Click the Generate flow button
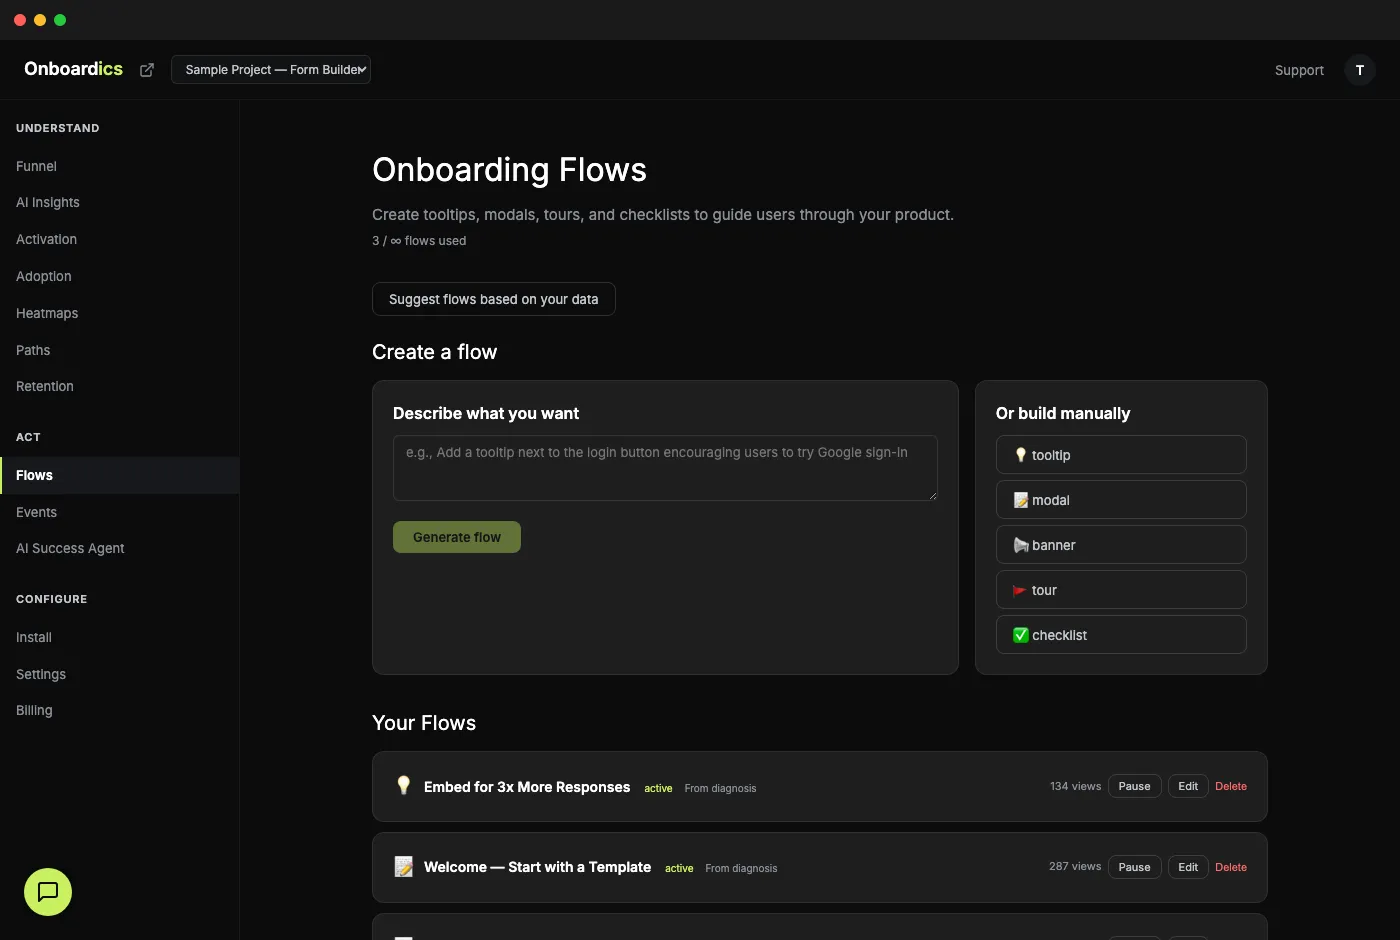The height and width of the screenshot is (940, 1400). point(456,537)
